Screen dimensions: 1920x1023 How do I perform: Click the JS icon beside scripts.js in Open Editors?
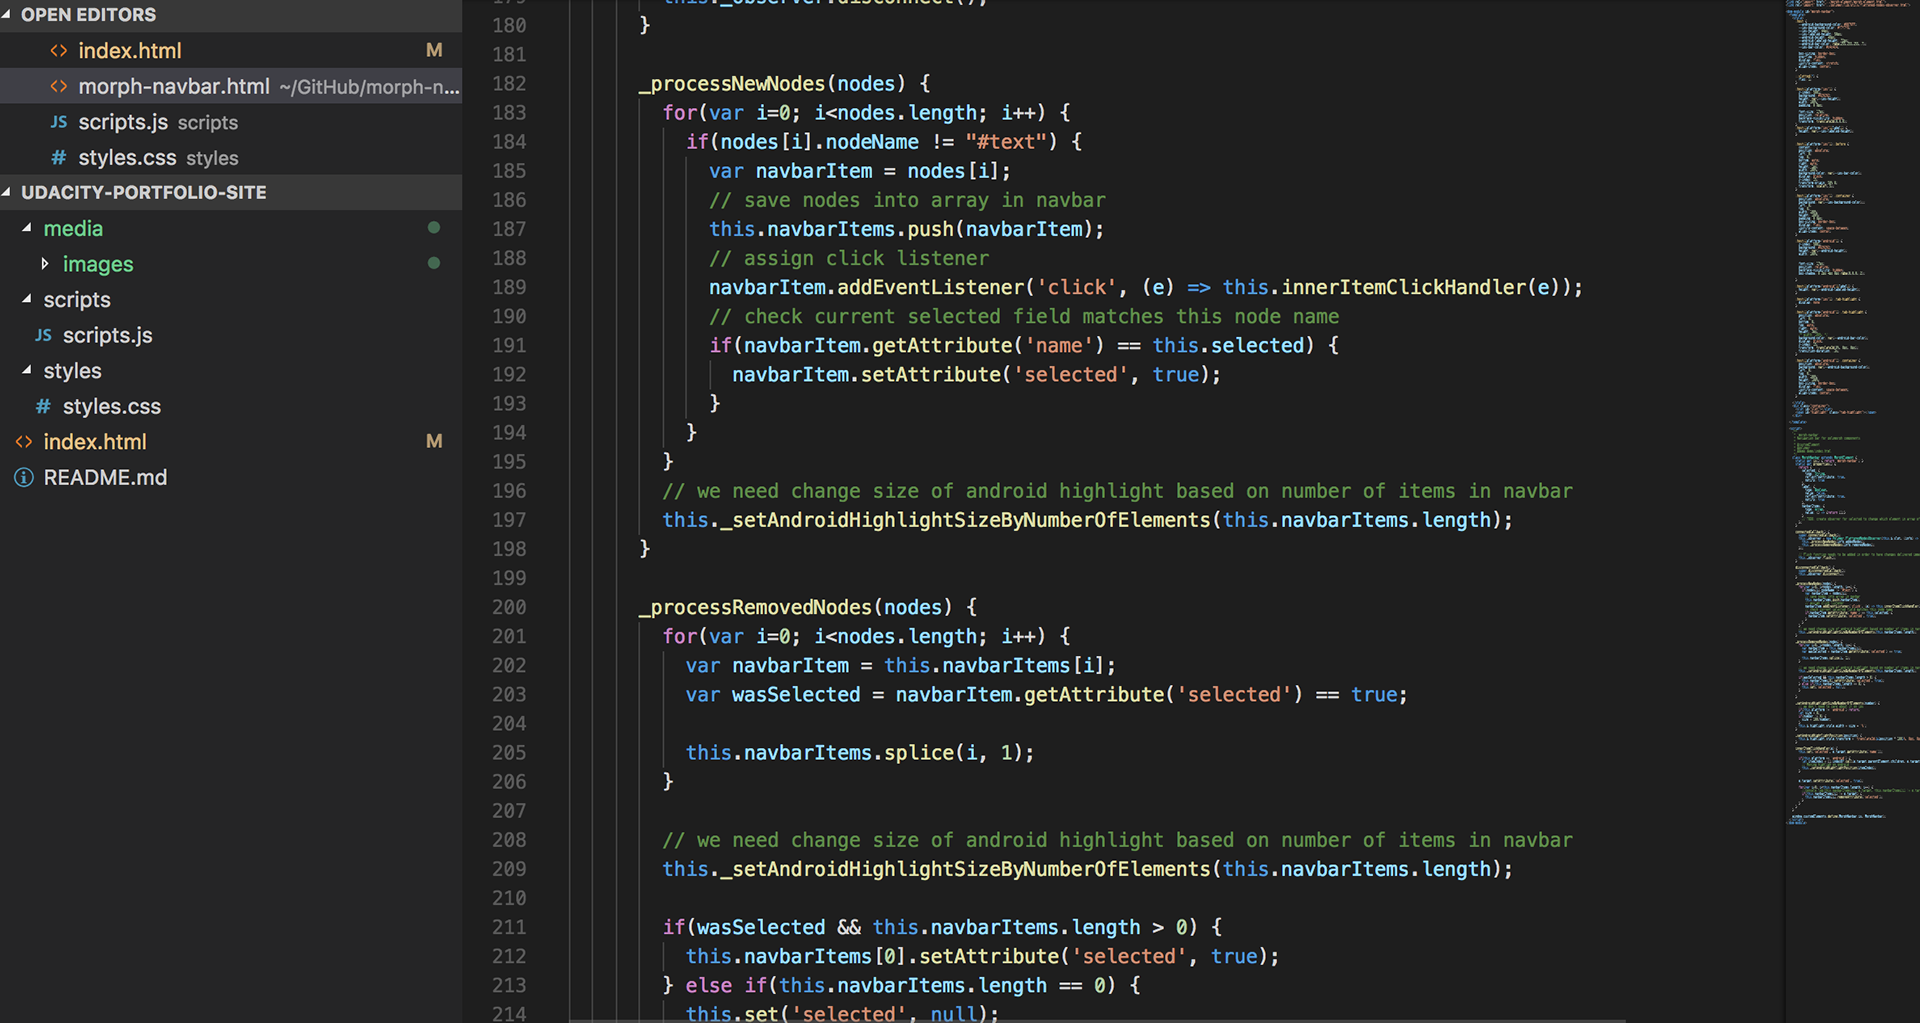[x=59, y=122]
